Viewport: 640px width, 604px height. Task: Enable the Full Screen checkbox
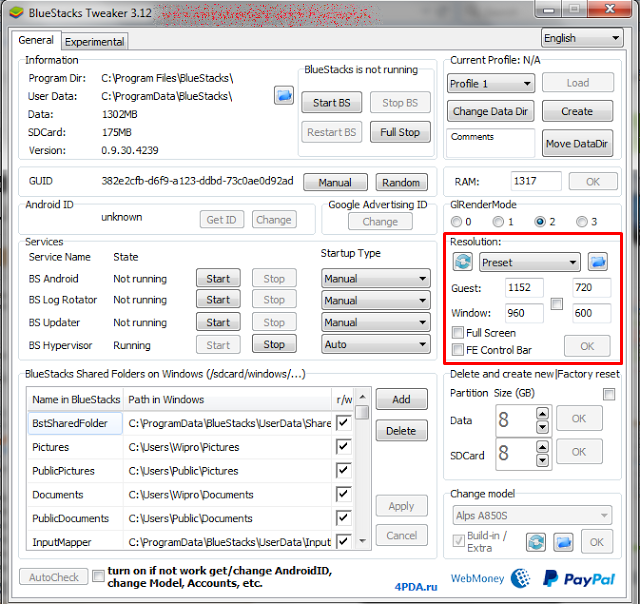tap(458, 333)
